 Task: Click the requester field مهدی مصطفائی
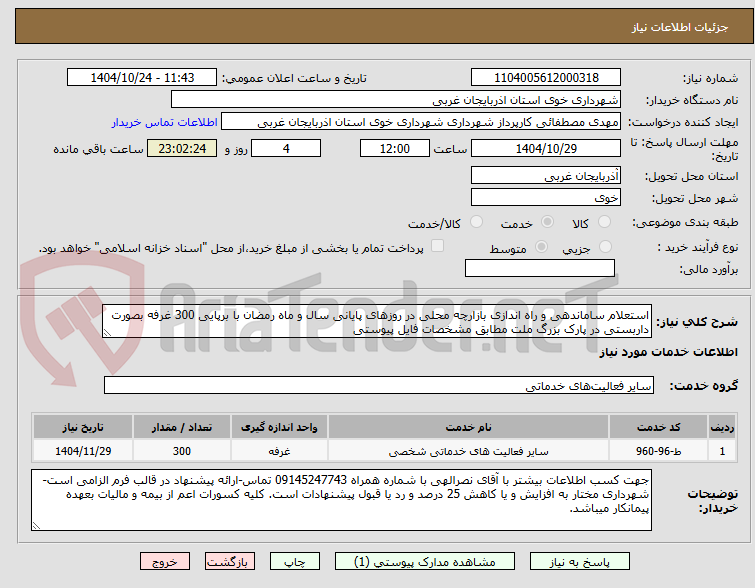point(421,122)
